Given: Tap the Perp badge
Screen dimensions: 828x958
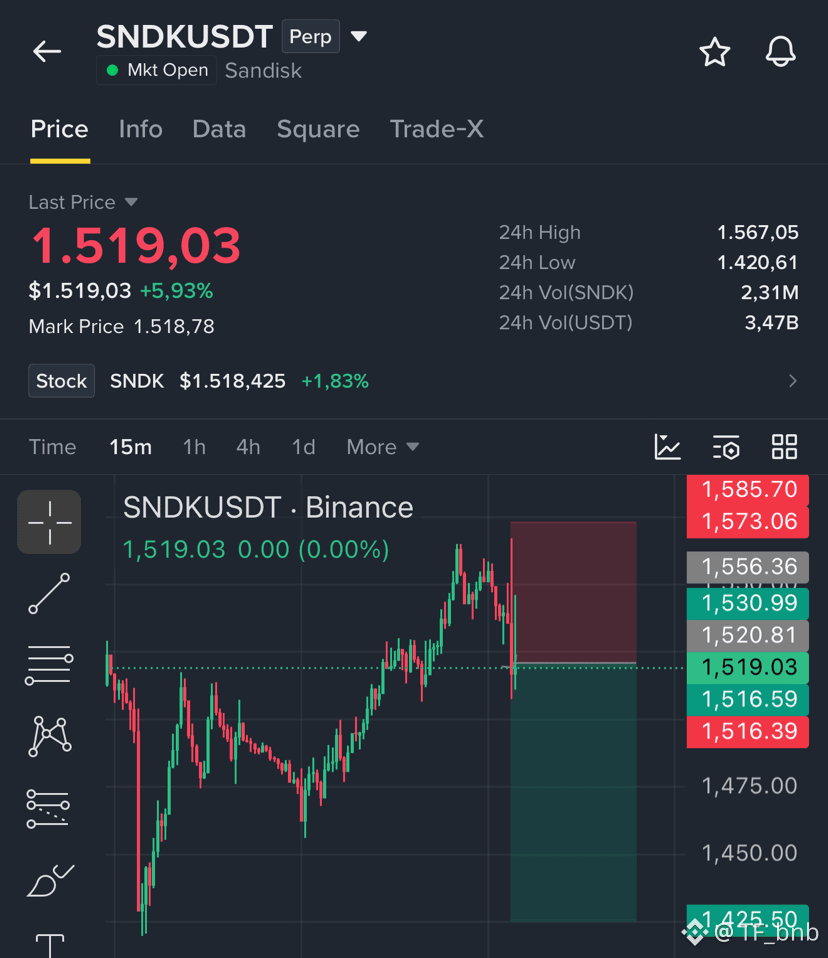Looking at the screenshot, I should [x=310, y=37].
